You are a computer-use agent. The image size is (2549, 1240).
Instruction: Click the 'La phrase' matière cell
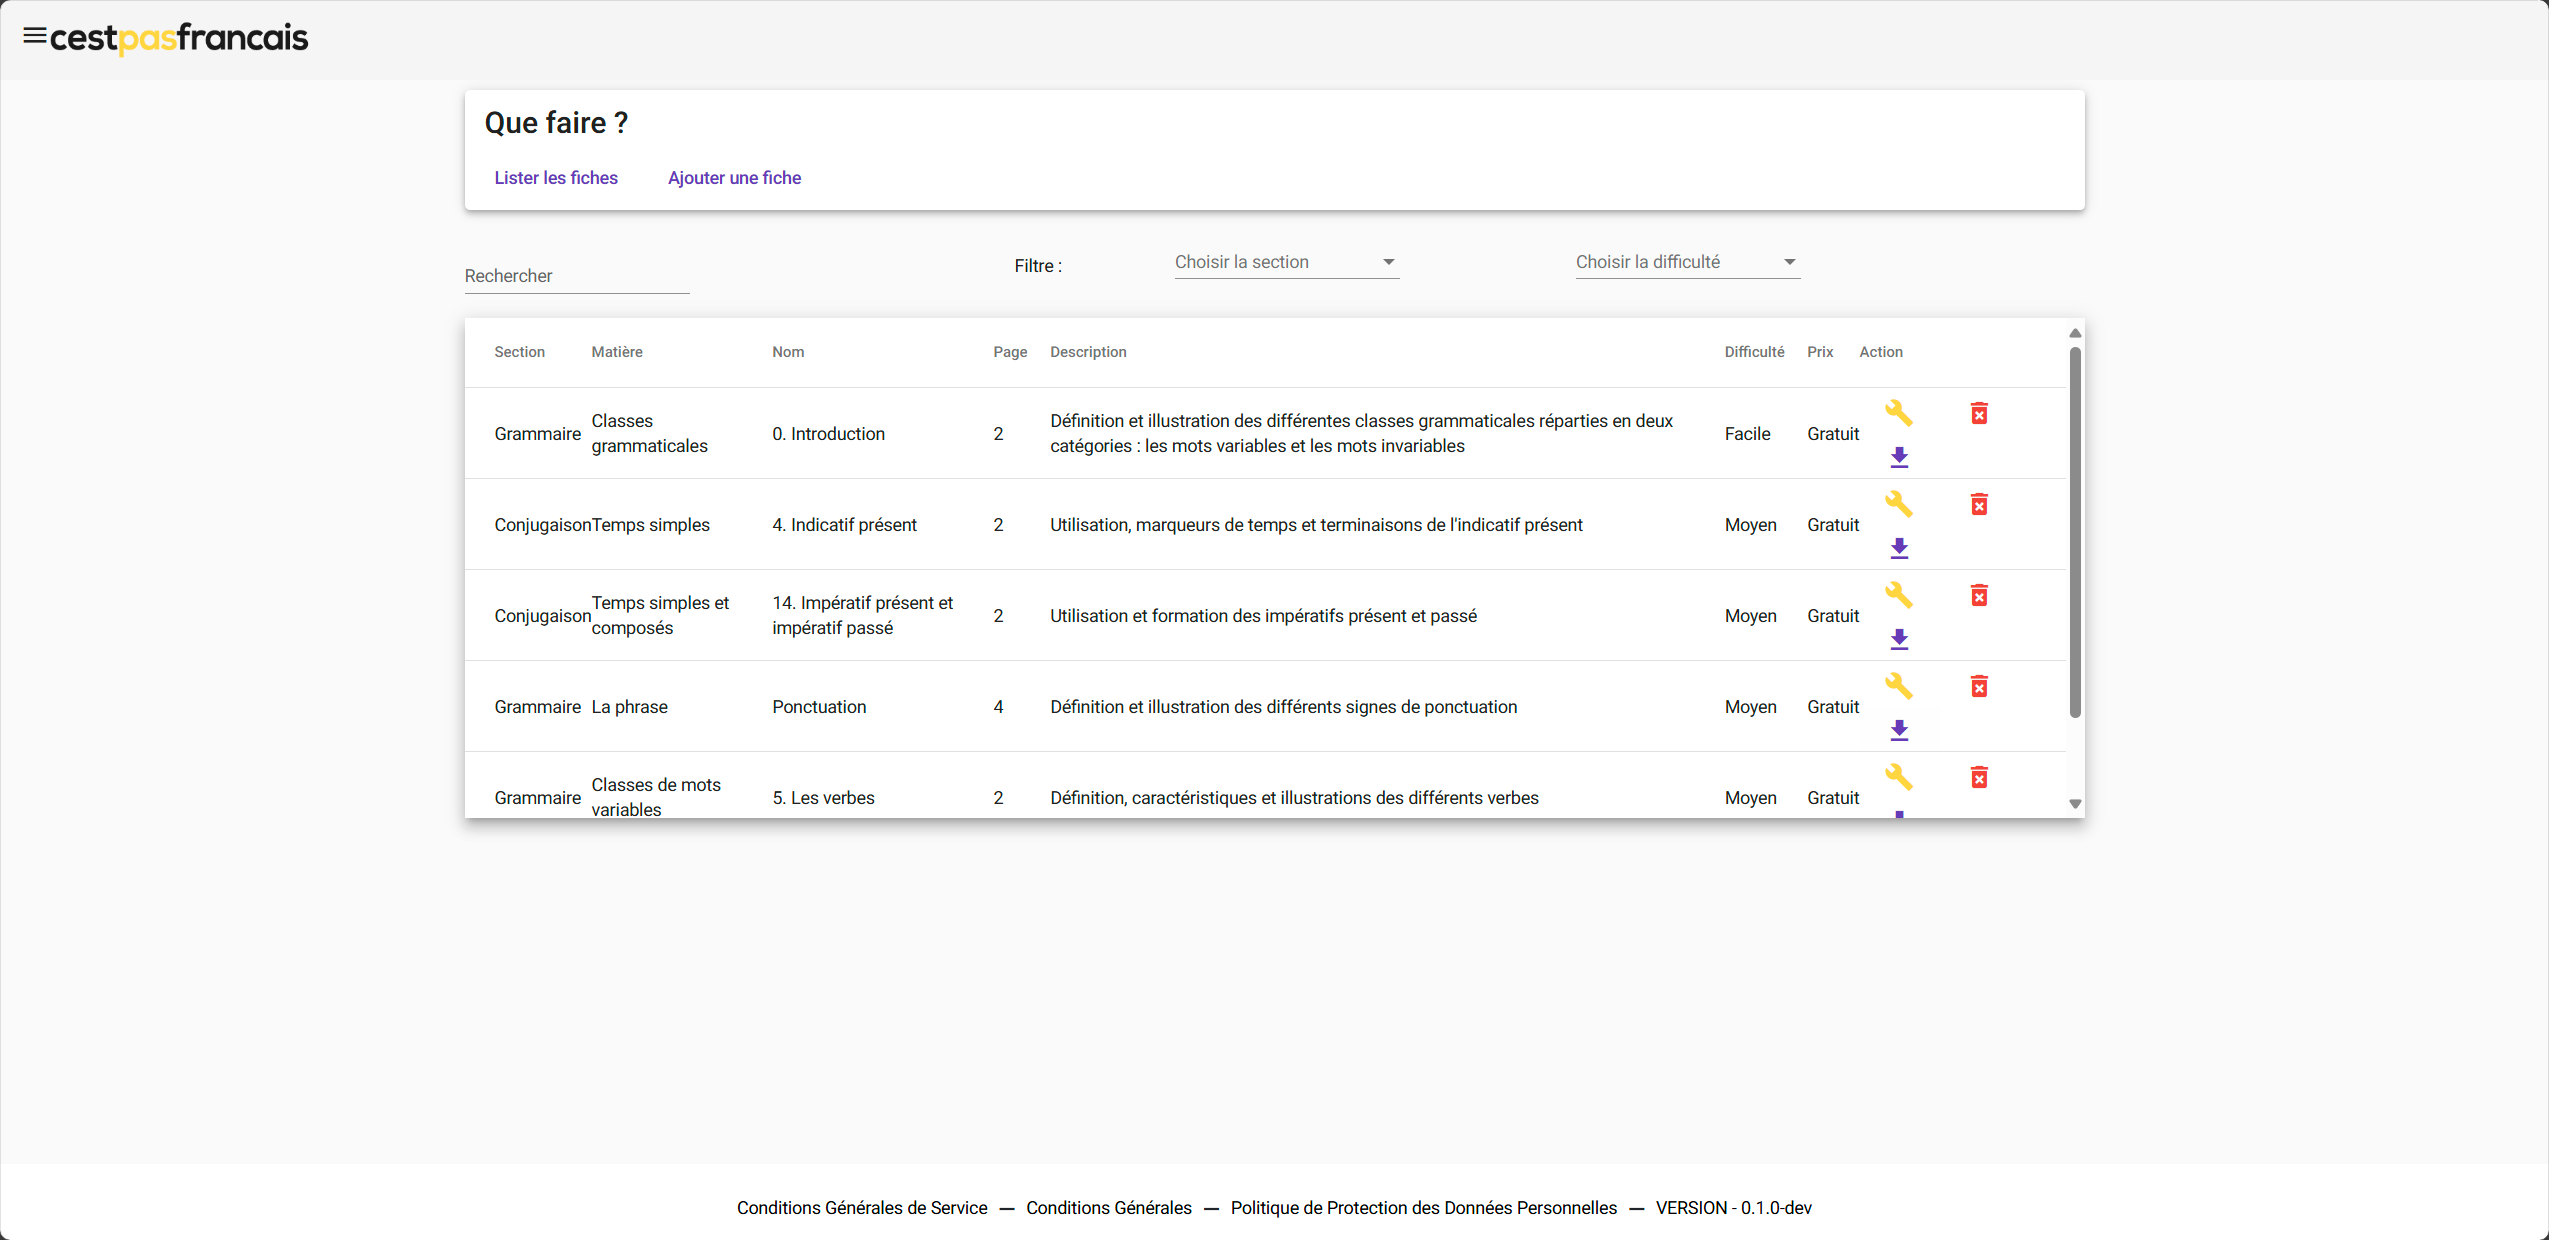(x=629, y=707)
